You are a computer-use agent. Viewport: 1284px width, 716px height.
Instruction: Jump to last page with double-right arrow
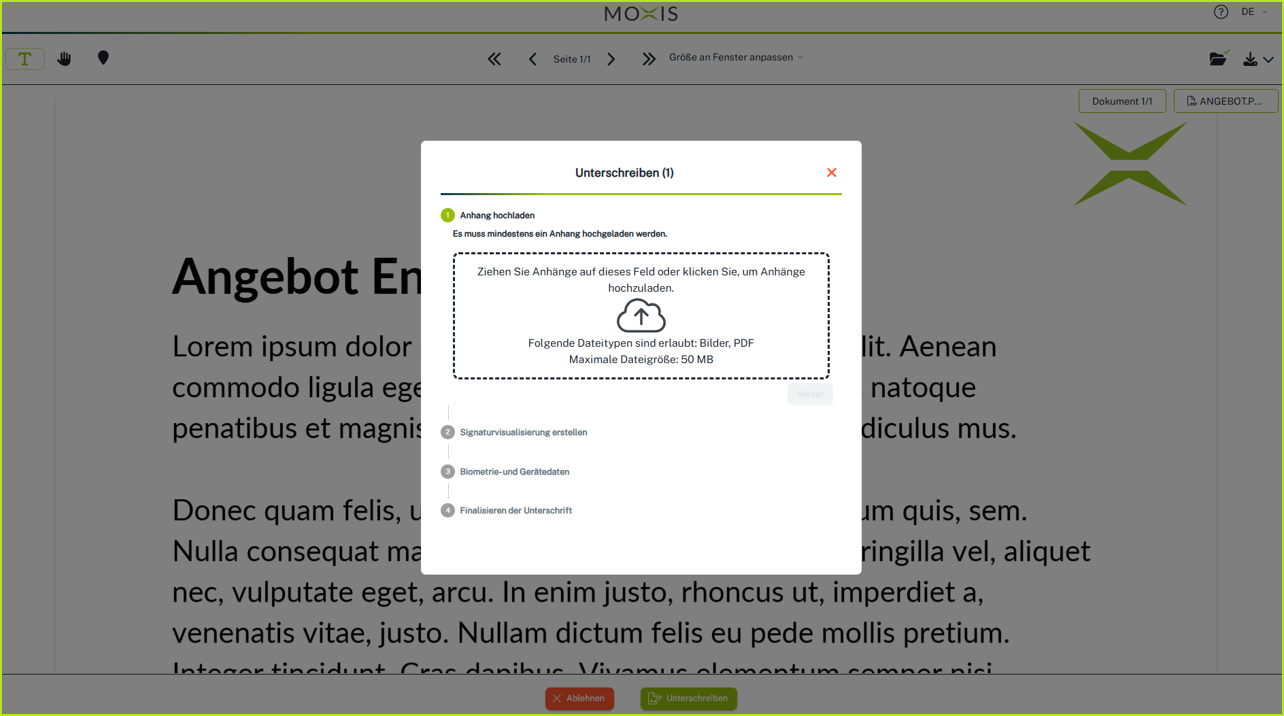coord(649,58)
